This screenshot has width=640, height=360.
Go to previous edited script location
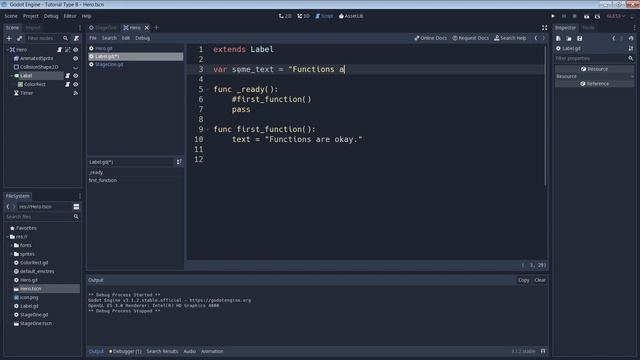point(536,38)
